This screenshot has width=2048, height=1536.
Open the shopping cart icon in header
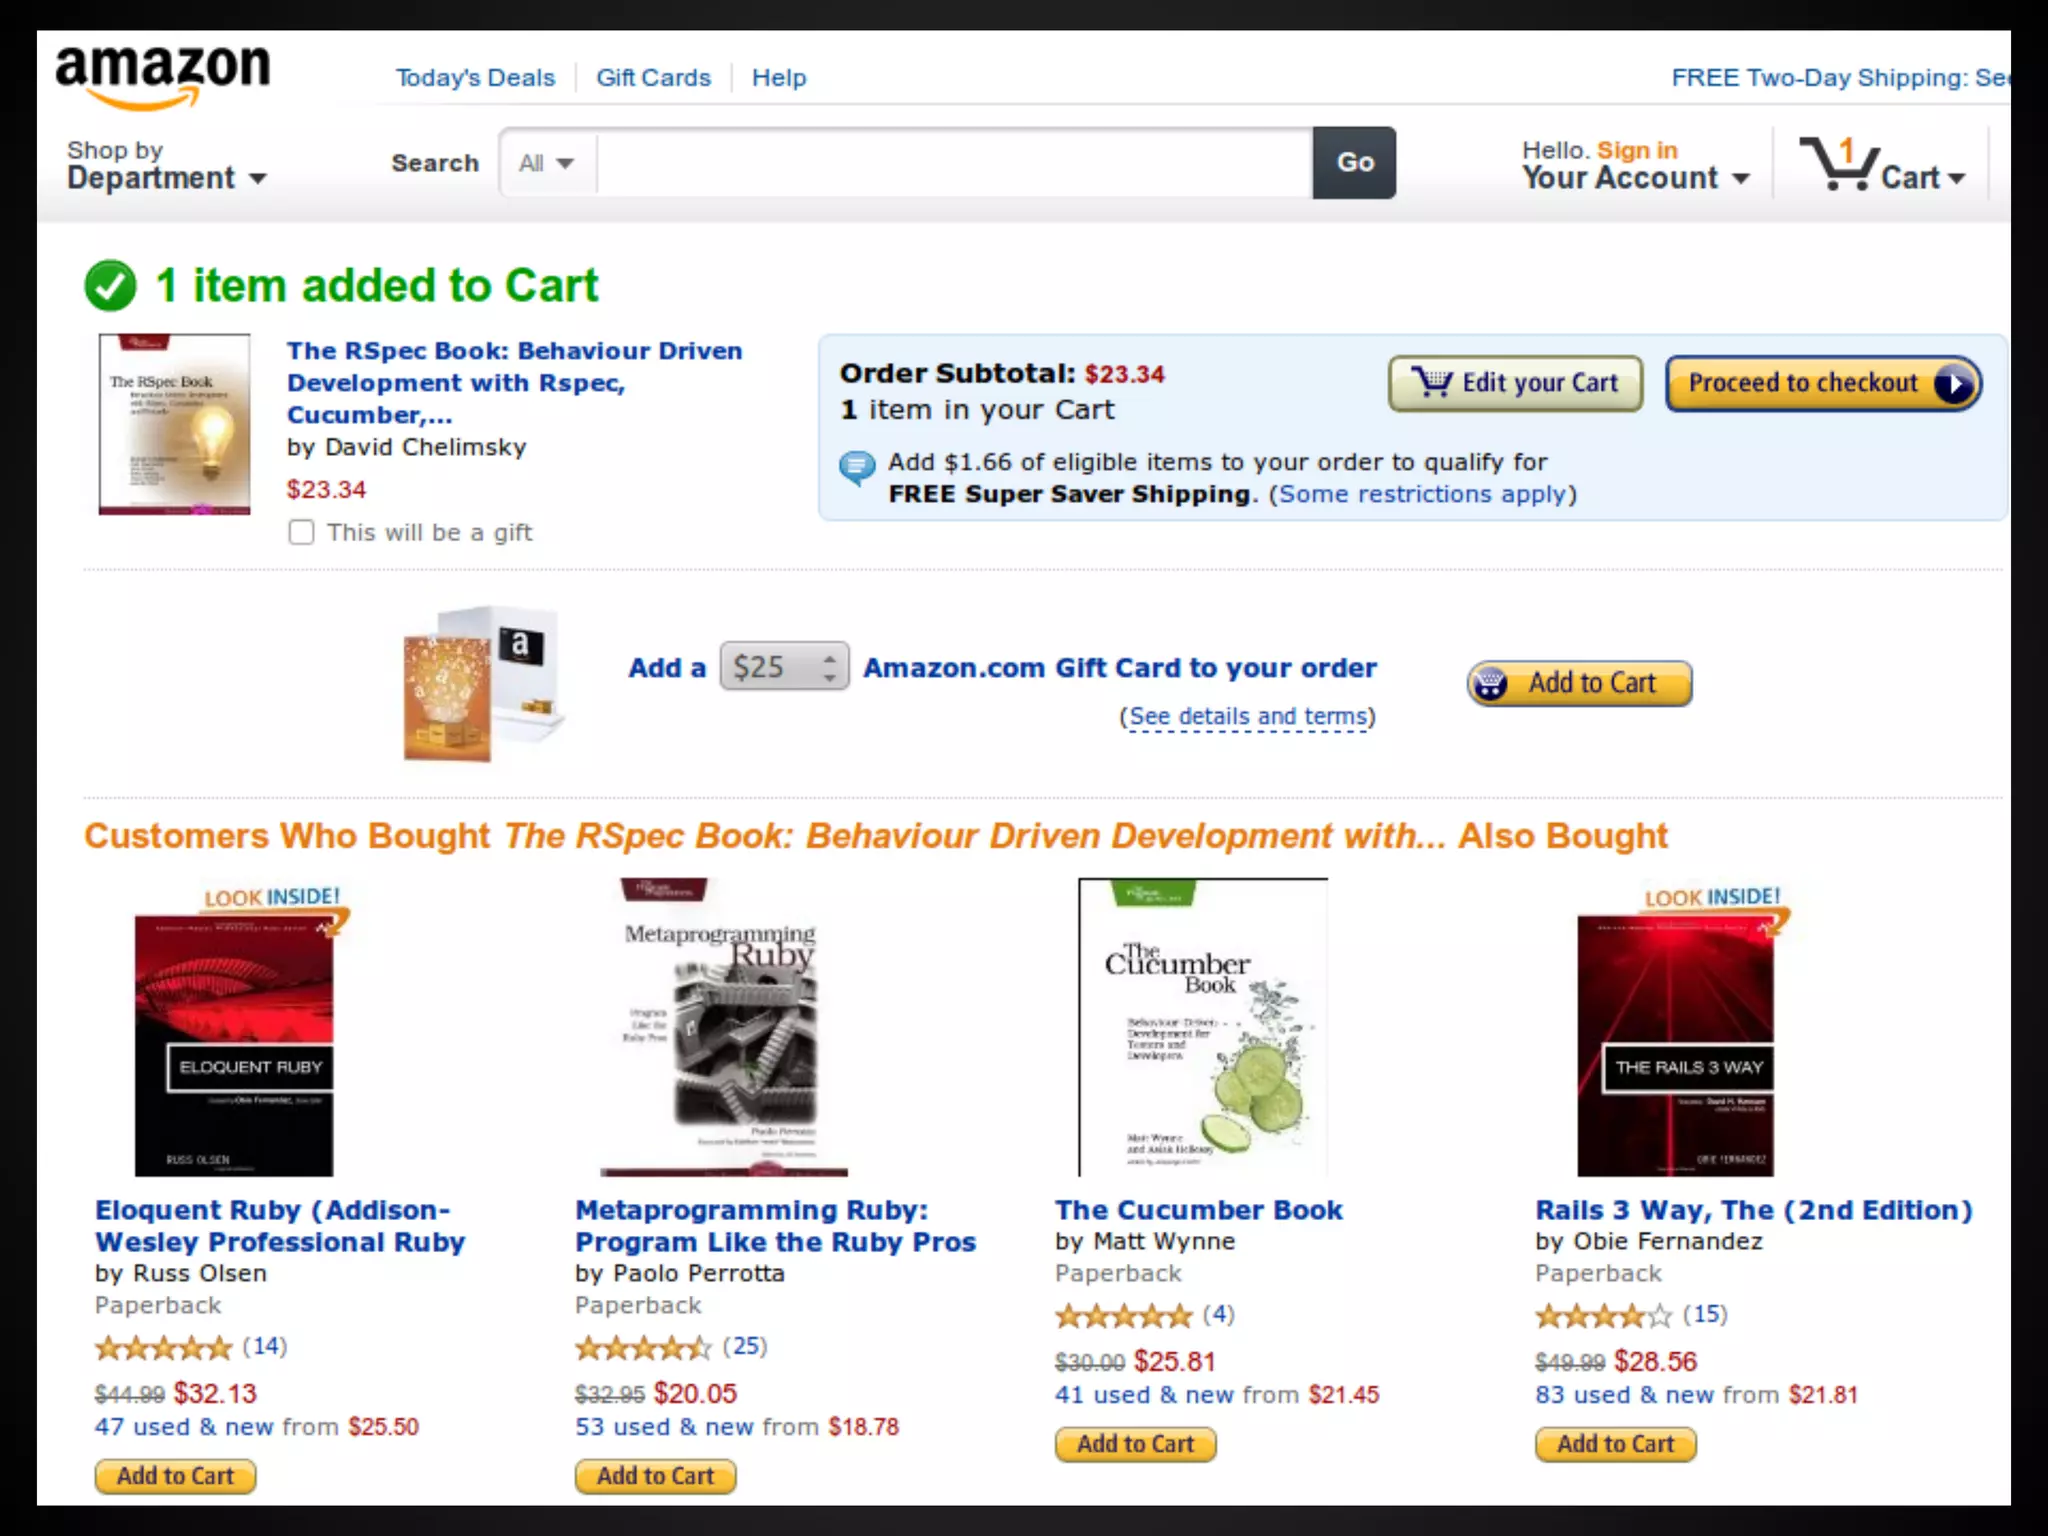point(1882,164)
